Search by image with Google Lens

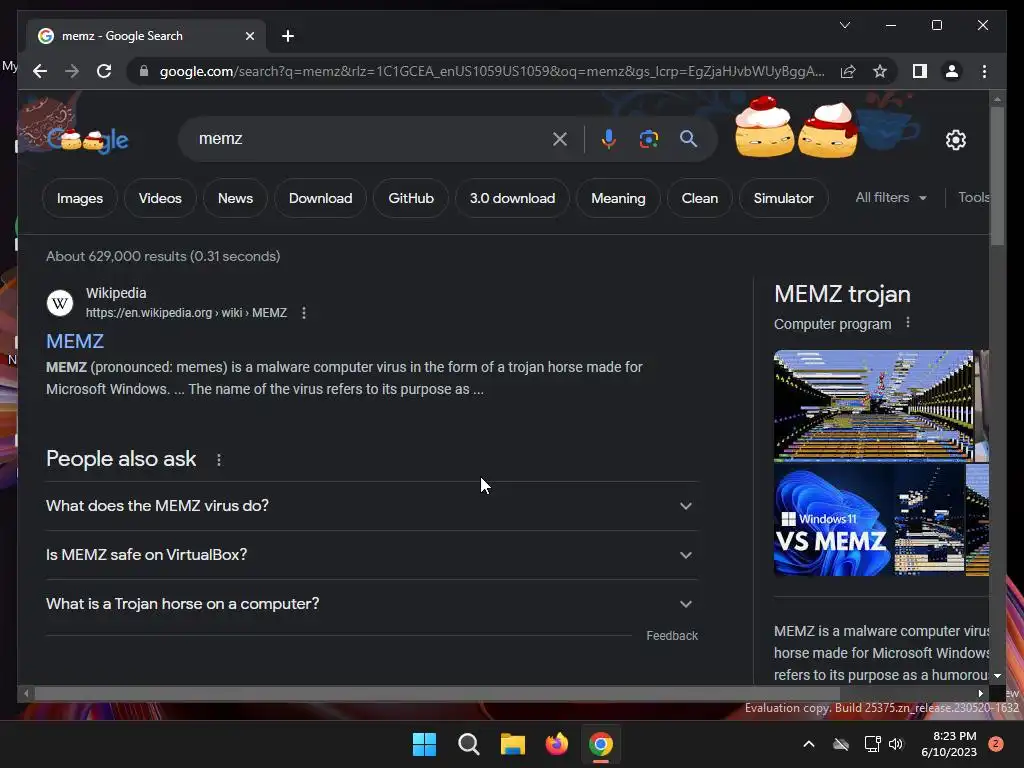click(648, 138)
